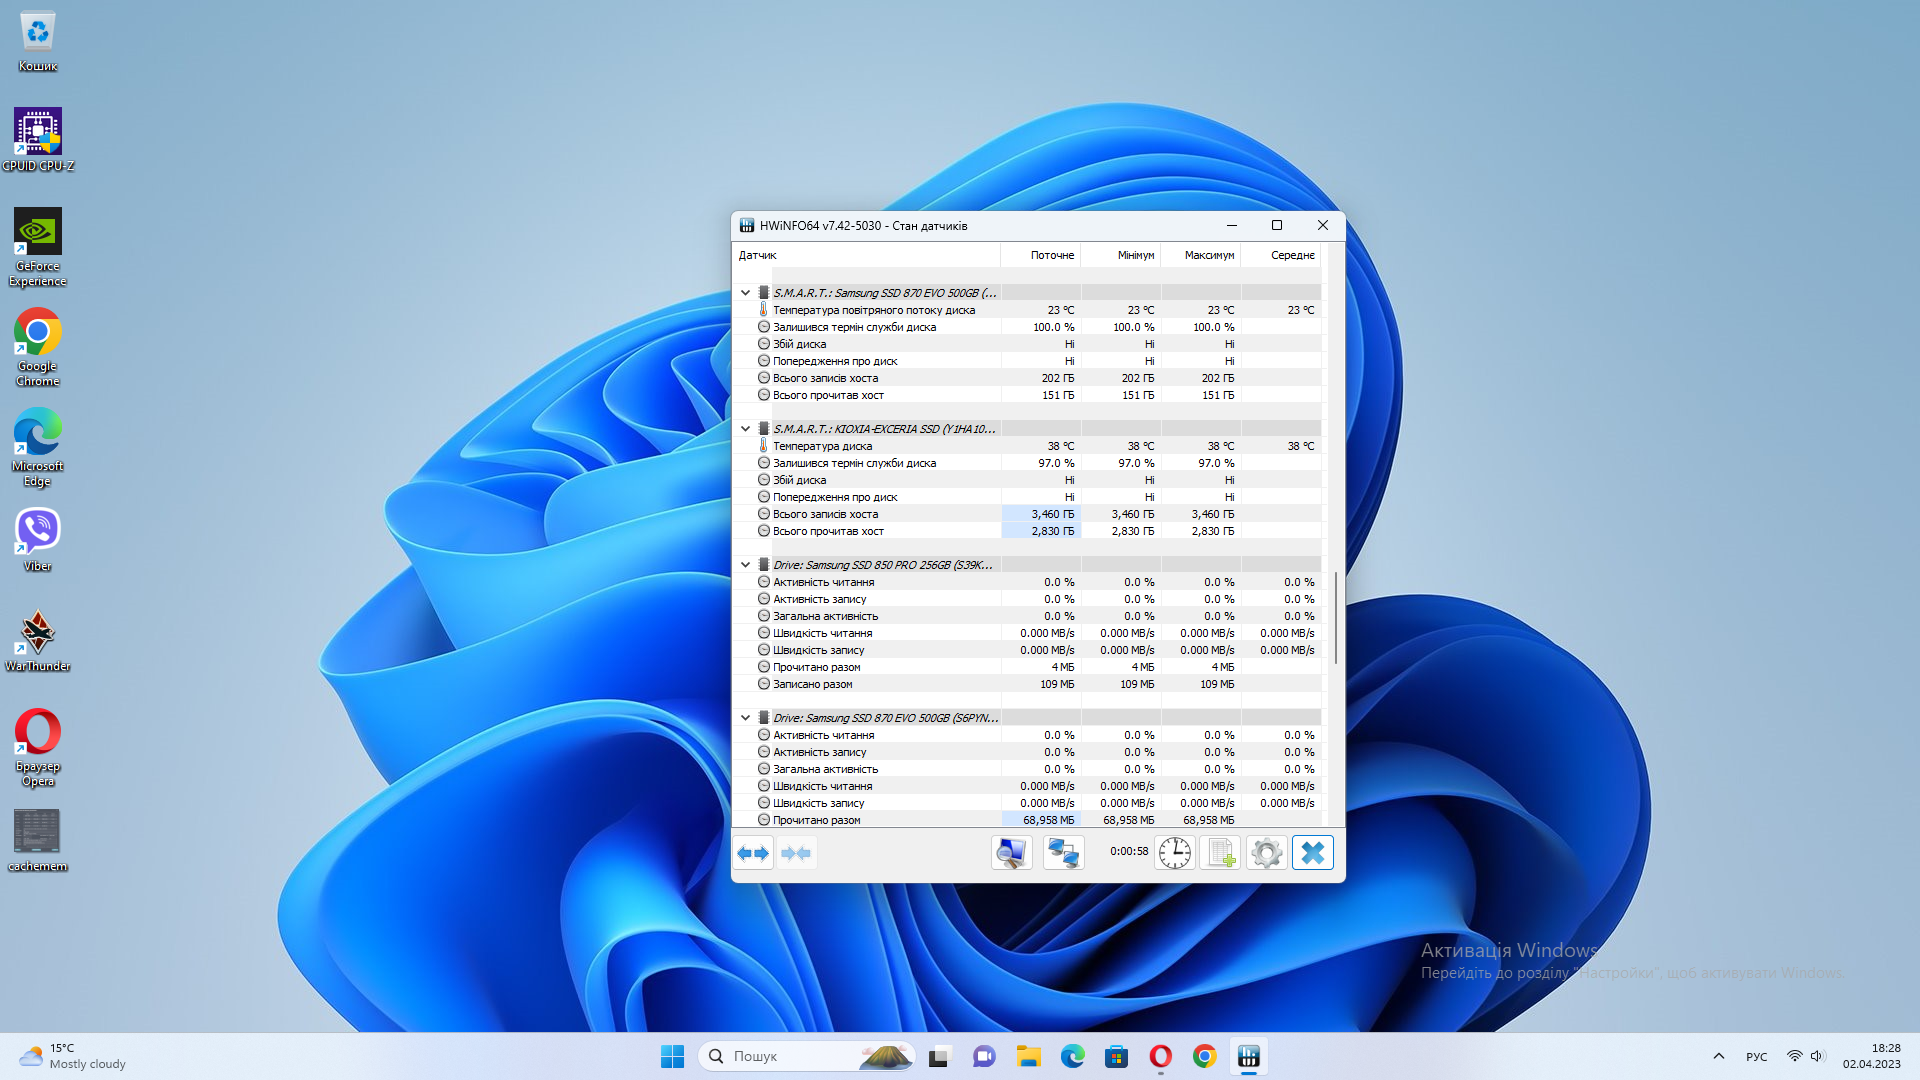
Task: Open volume speaker tray icon
Action: [1817, 1056]
